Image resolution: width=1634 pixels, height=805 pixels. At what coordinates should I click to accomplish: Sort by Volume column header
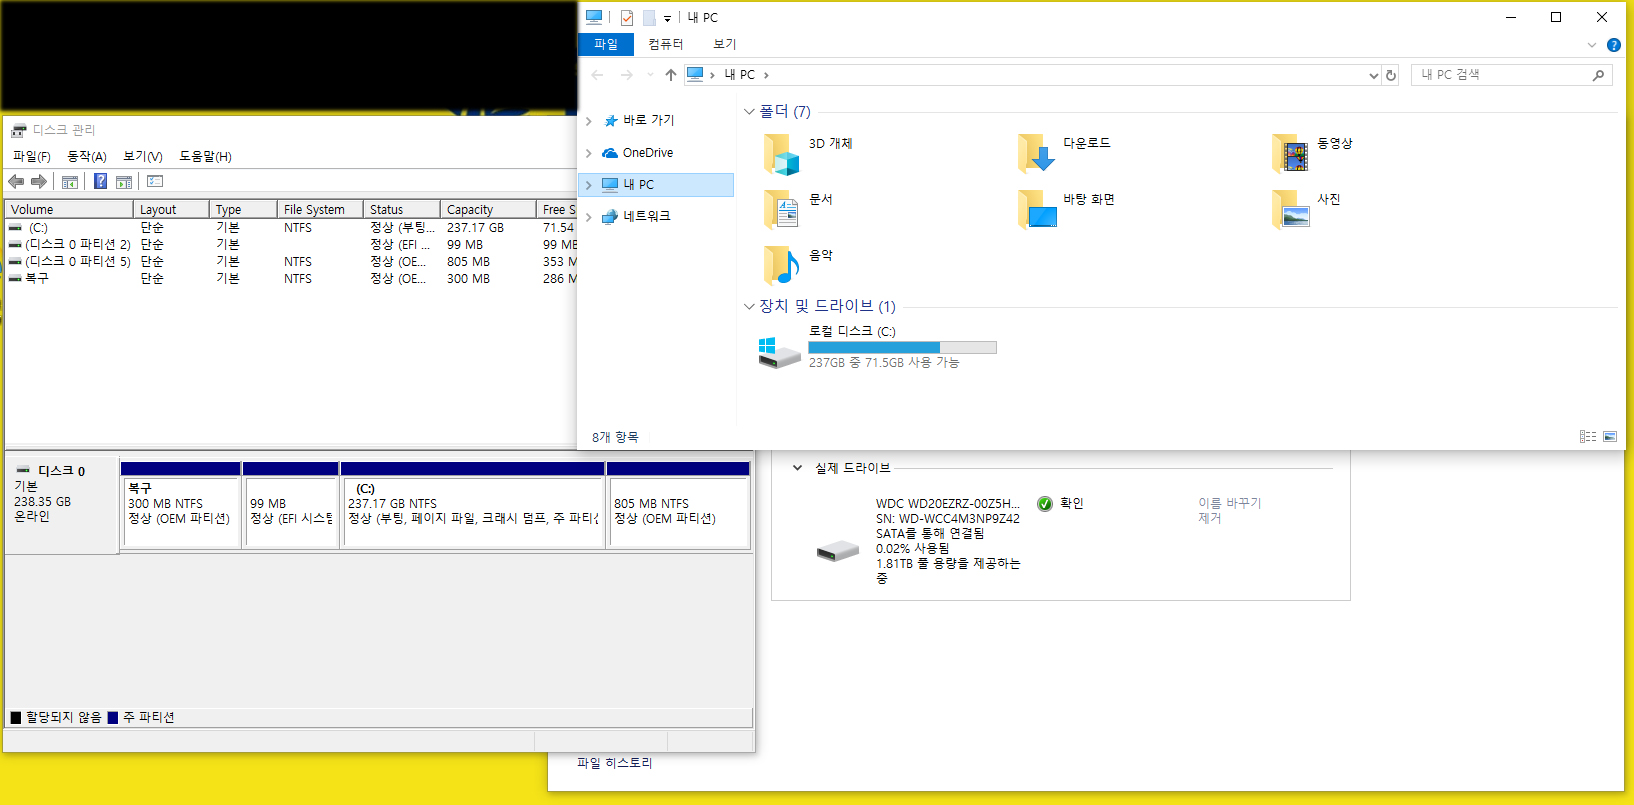pyautogui.click(x=69, y=209)
